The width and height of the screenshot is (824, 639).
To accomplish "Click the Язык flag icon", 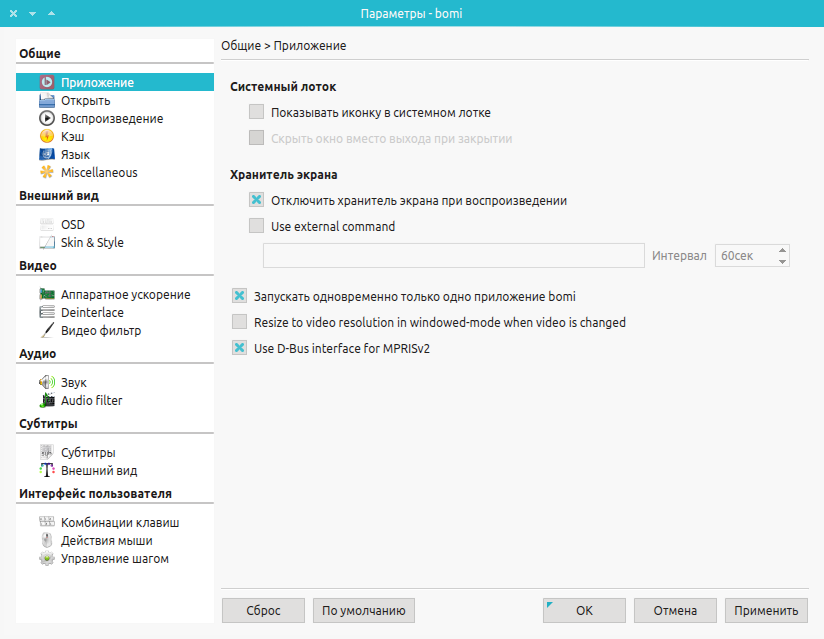I will [x=47, y=154].
